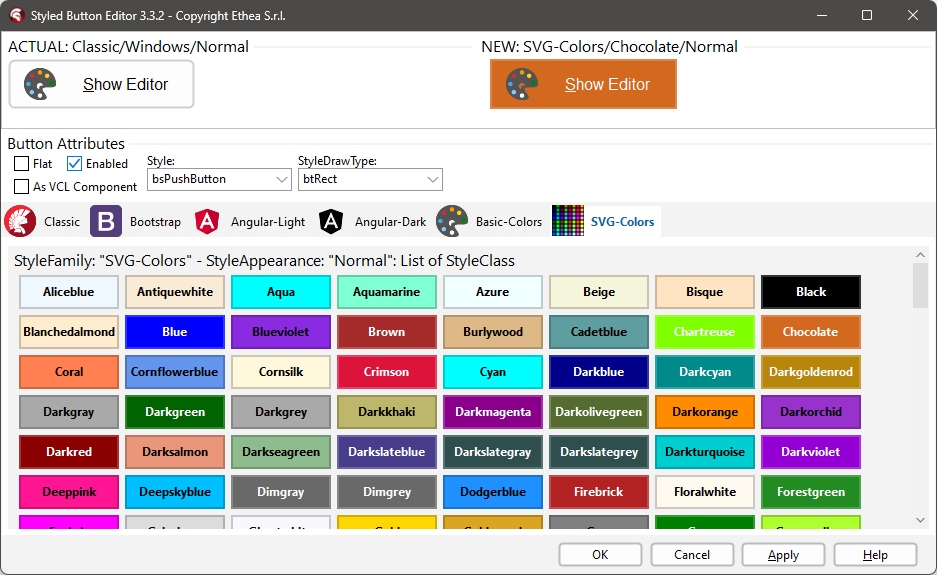937x575 pixels.
Task: Select the Crimson style swatch
Action: pos(387,372)
